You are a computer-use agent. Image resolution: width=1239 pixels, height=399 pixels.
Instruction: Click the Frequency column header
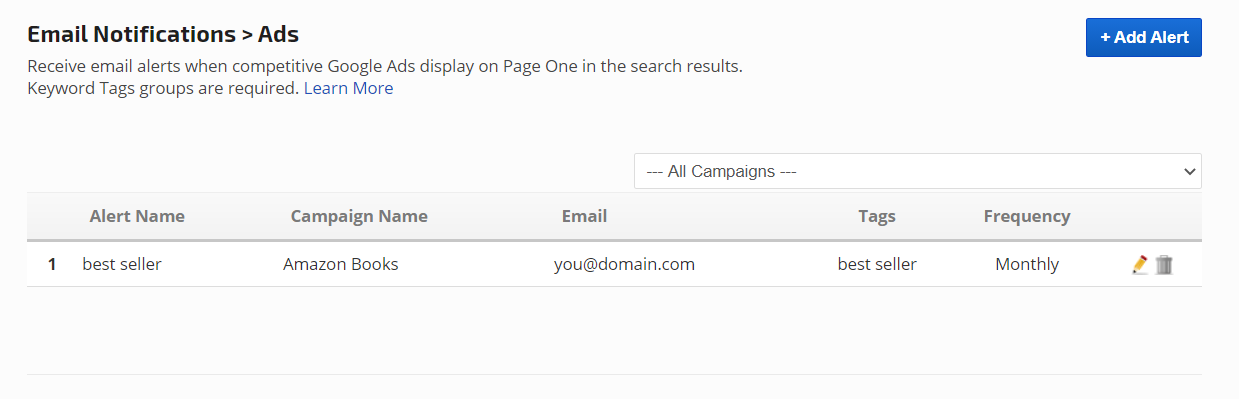[x=1027, y=216]
